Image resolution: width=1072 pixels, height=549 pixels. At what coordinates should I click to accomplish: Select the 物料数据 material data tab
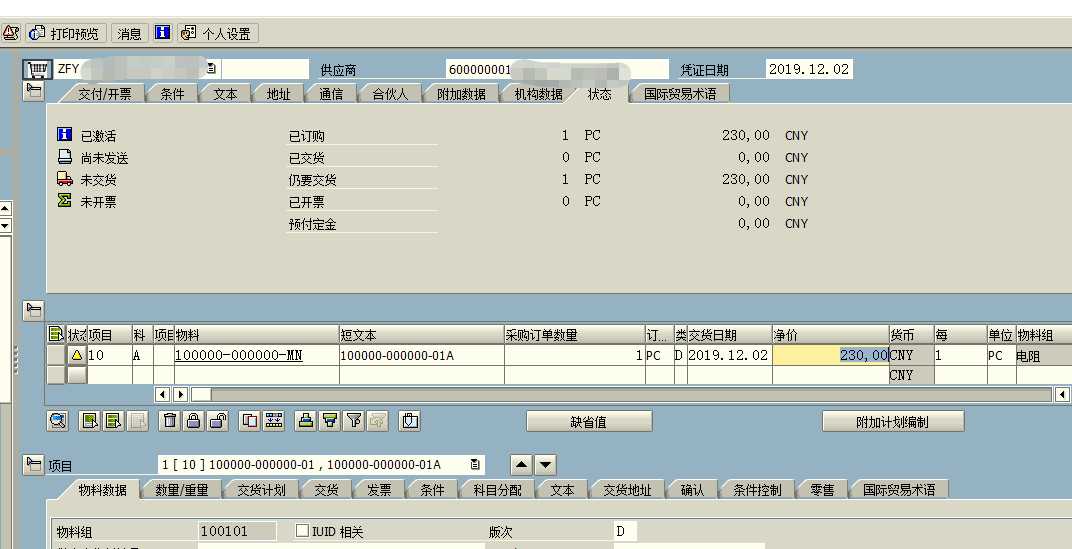pyautogui.click(x=102, y=490)
